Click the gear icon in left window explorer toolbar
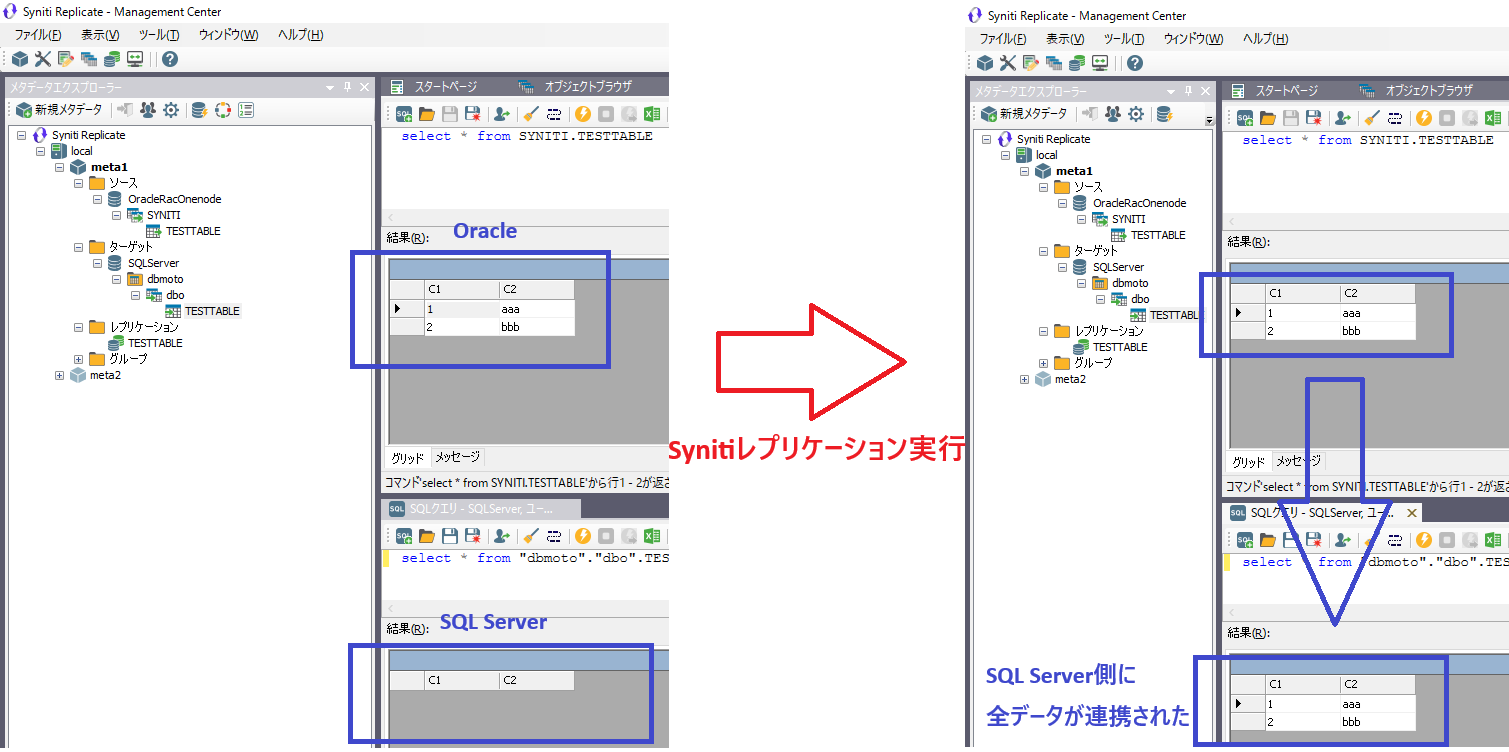 (171, 110)
